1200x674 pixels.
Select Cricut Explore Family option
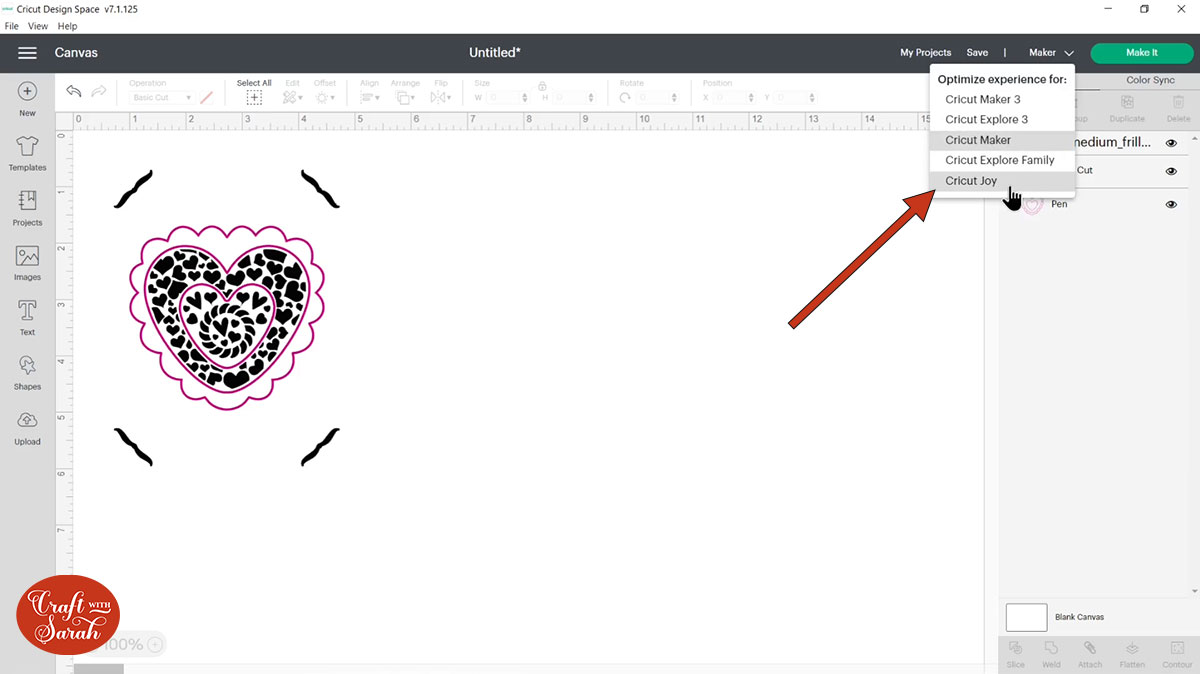1002,160
